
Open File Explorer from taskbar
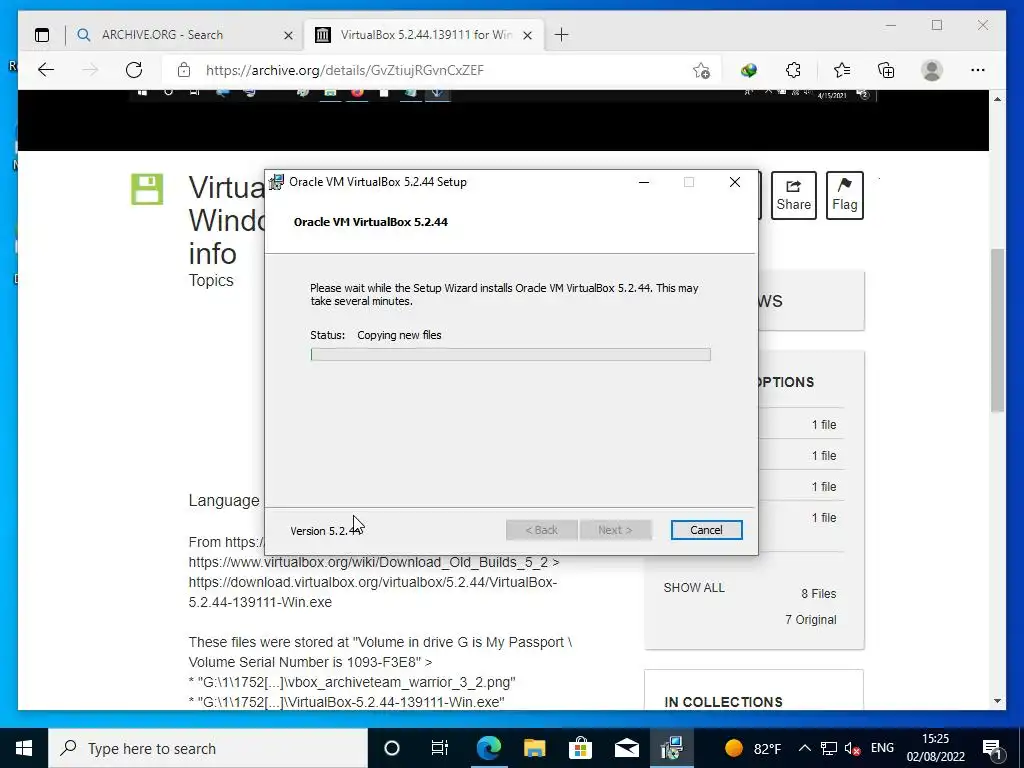point(534,748)
